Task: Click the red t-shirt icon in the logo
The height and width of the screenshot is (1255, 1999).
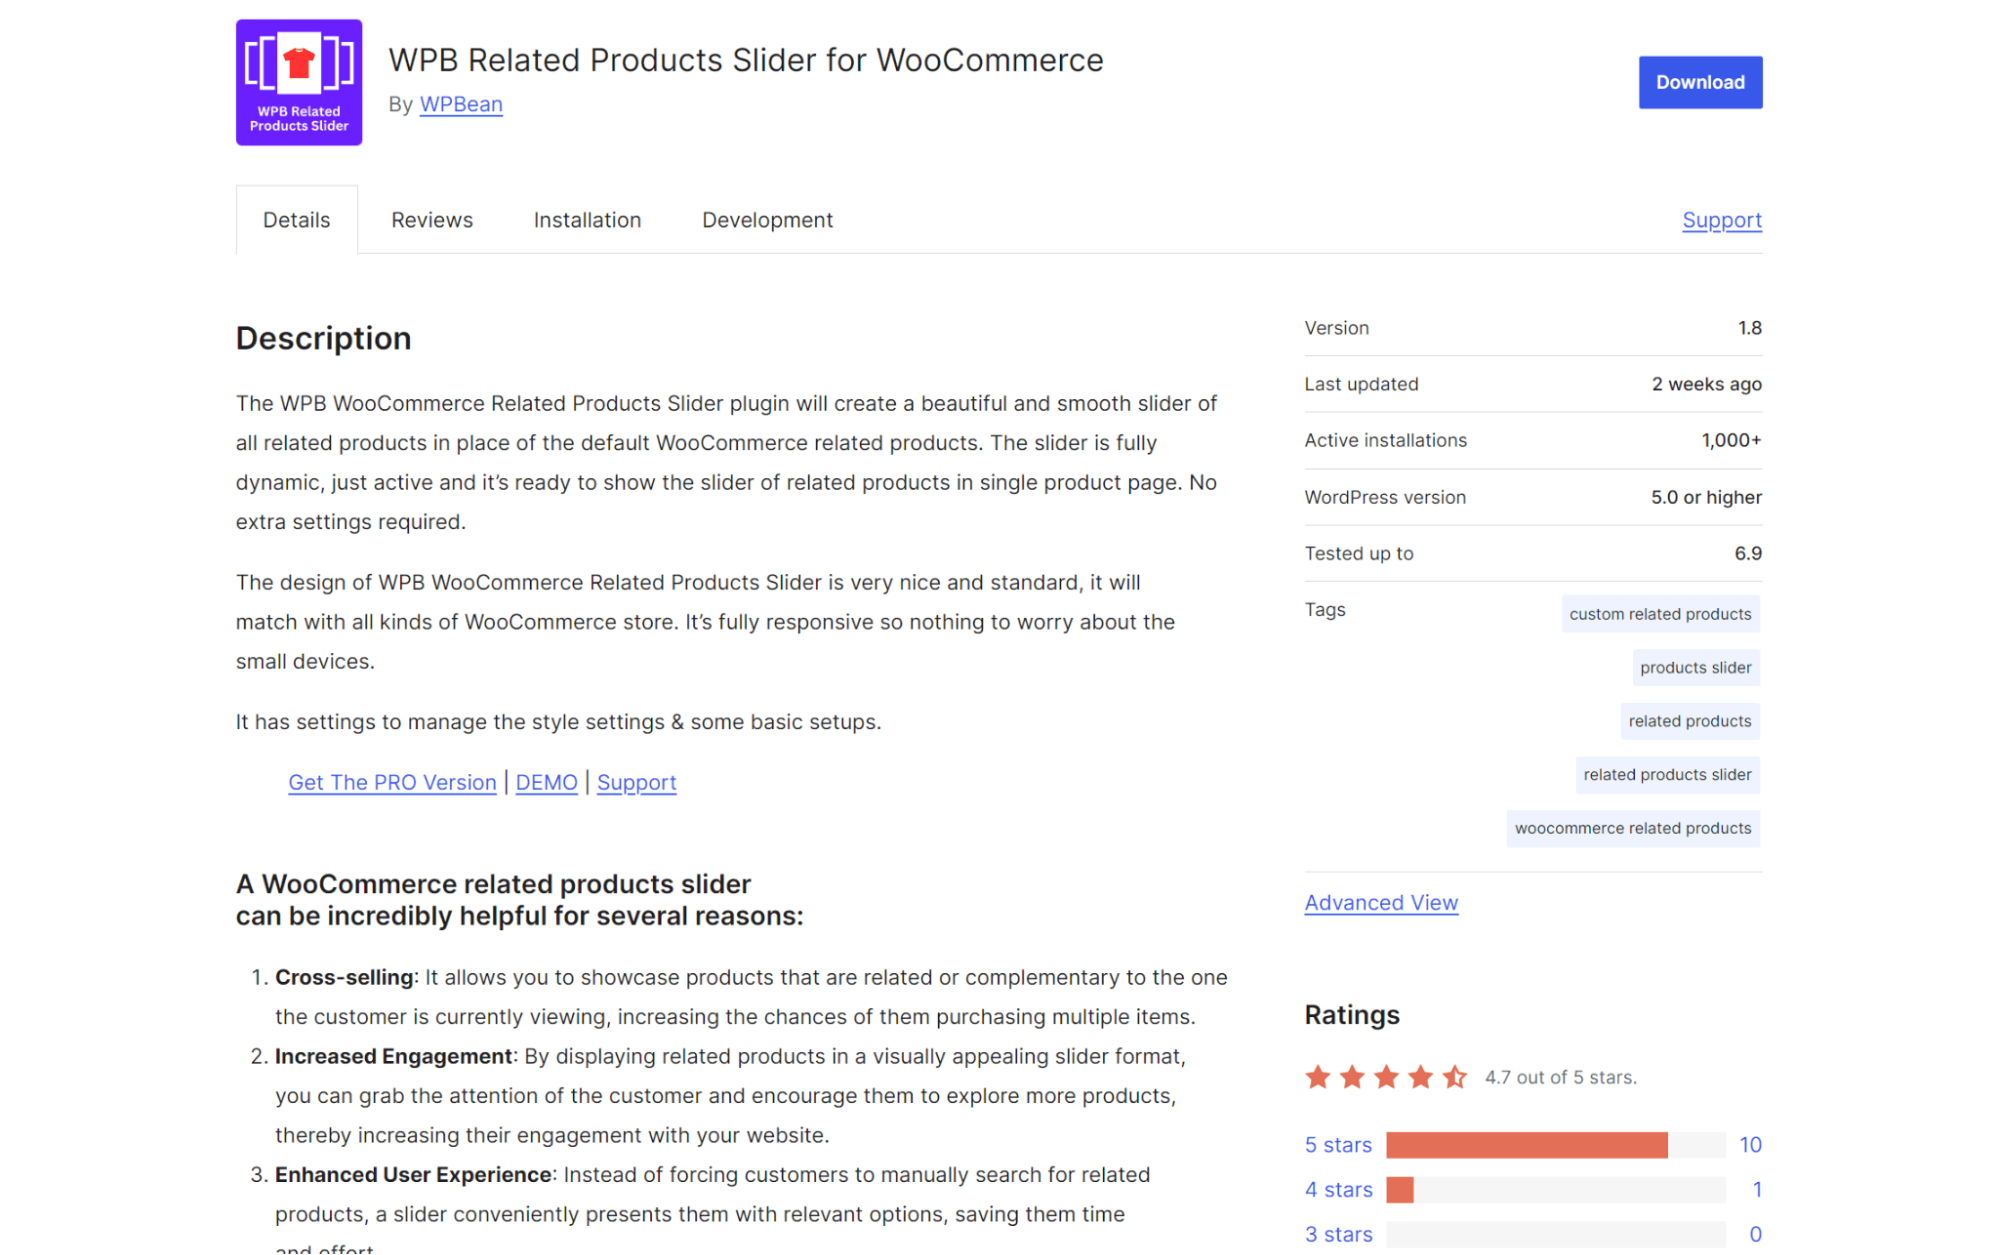Action: pos(298,62)
